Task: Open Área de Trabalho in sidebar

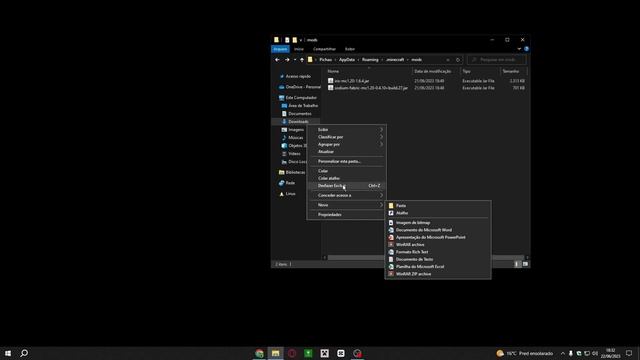Action: (303, 106)
